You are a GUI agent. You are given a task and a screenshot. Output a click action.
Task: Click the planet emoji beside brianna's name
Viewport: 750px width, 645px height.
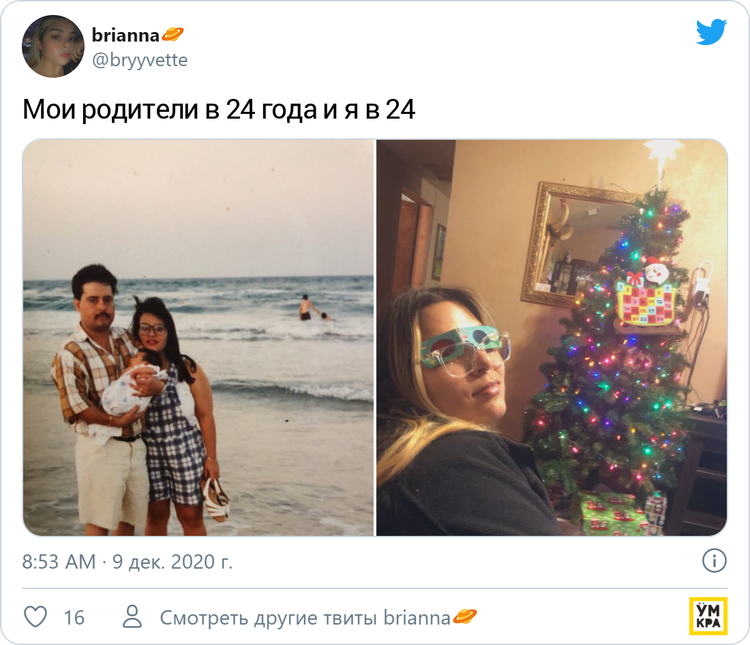172,35
